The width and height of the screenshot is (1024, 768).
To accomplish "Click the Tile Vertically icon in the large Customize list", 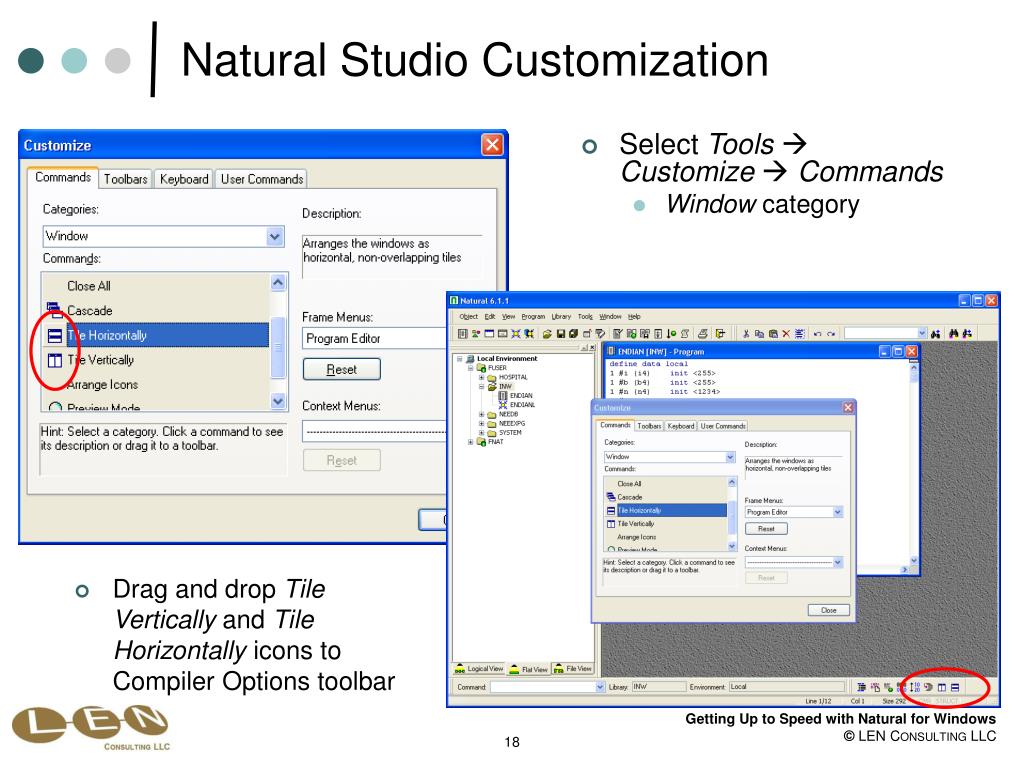I will 55,360.
